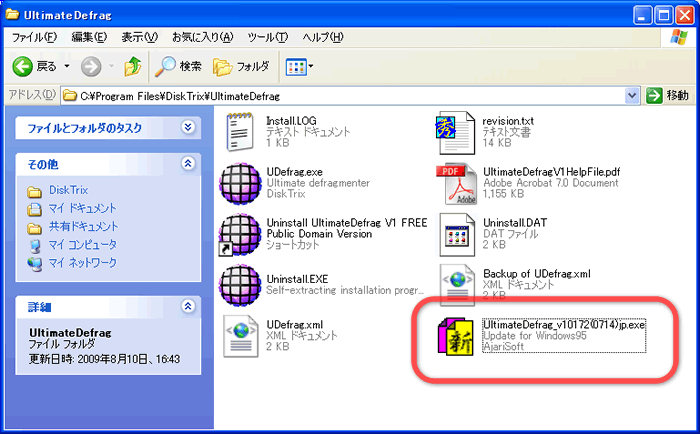The image size is (700, 434).
Task: Select the revision.txt file icon
Action: (x=455, y=133)
